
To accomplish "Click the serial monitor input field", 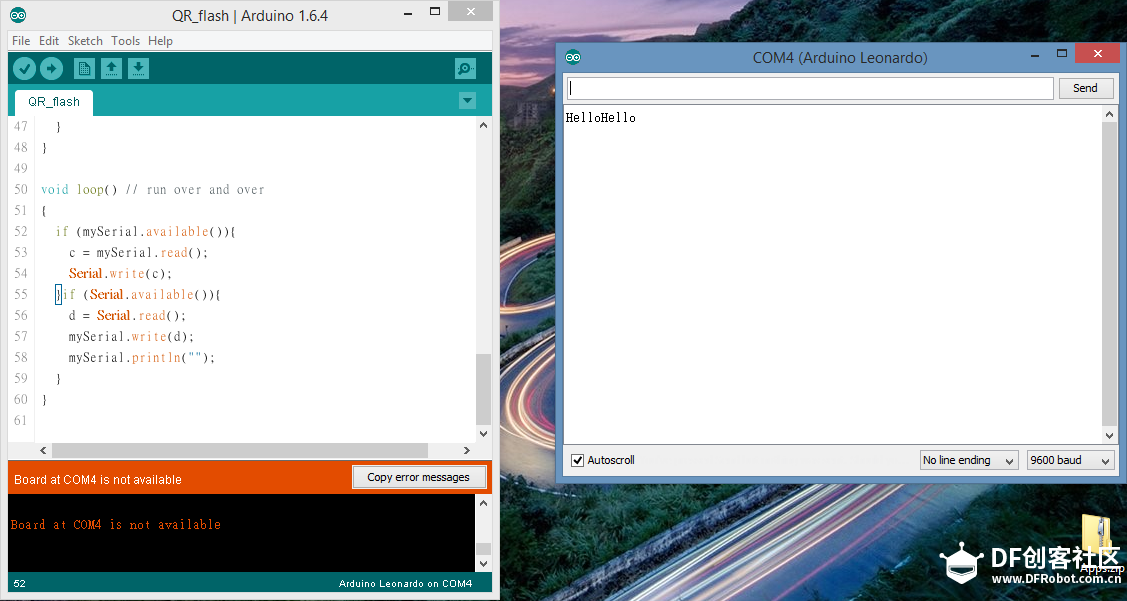I will 809,88.
